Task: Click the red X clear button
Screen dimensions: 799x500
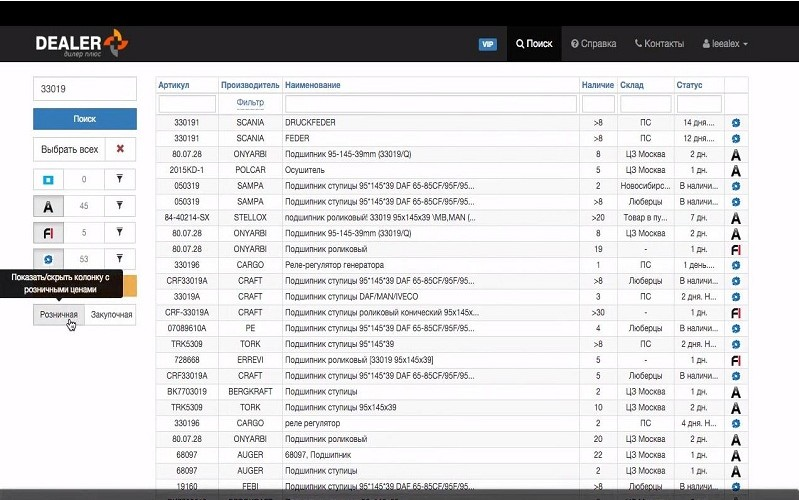Action: pos(120,149)
